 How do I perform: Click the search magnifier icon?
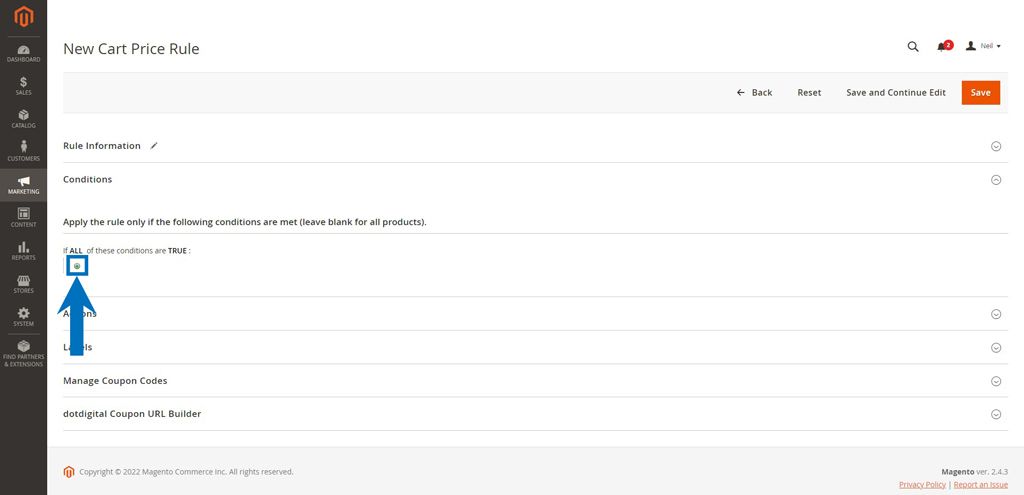[913, 46]
